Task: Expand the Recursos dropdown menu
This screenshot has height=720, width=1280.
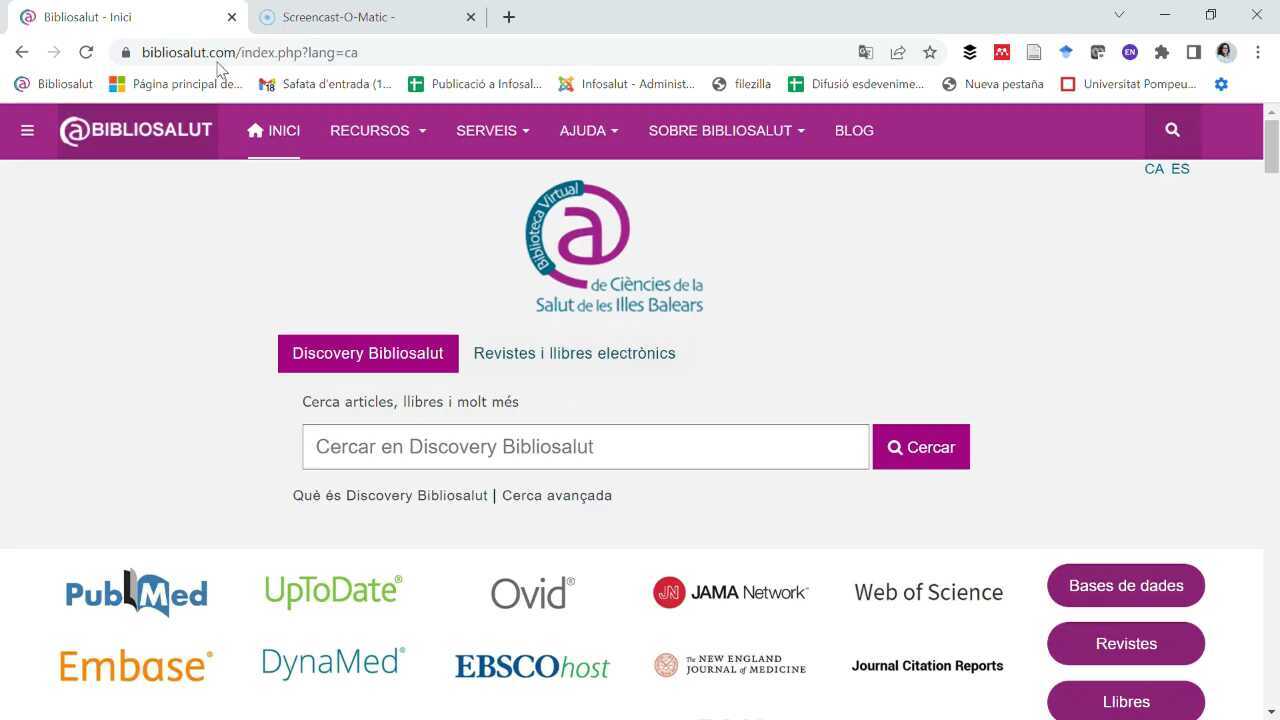Action: pos(378,131)
